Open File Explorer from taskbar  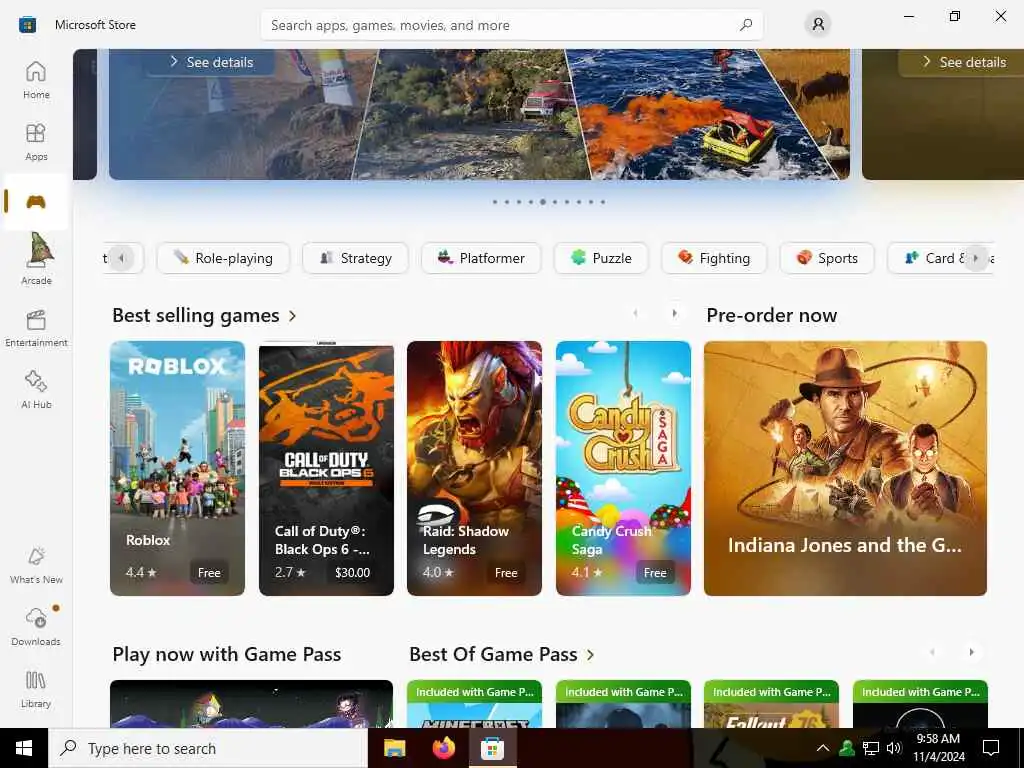click(x=394, y=748)
